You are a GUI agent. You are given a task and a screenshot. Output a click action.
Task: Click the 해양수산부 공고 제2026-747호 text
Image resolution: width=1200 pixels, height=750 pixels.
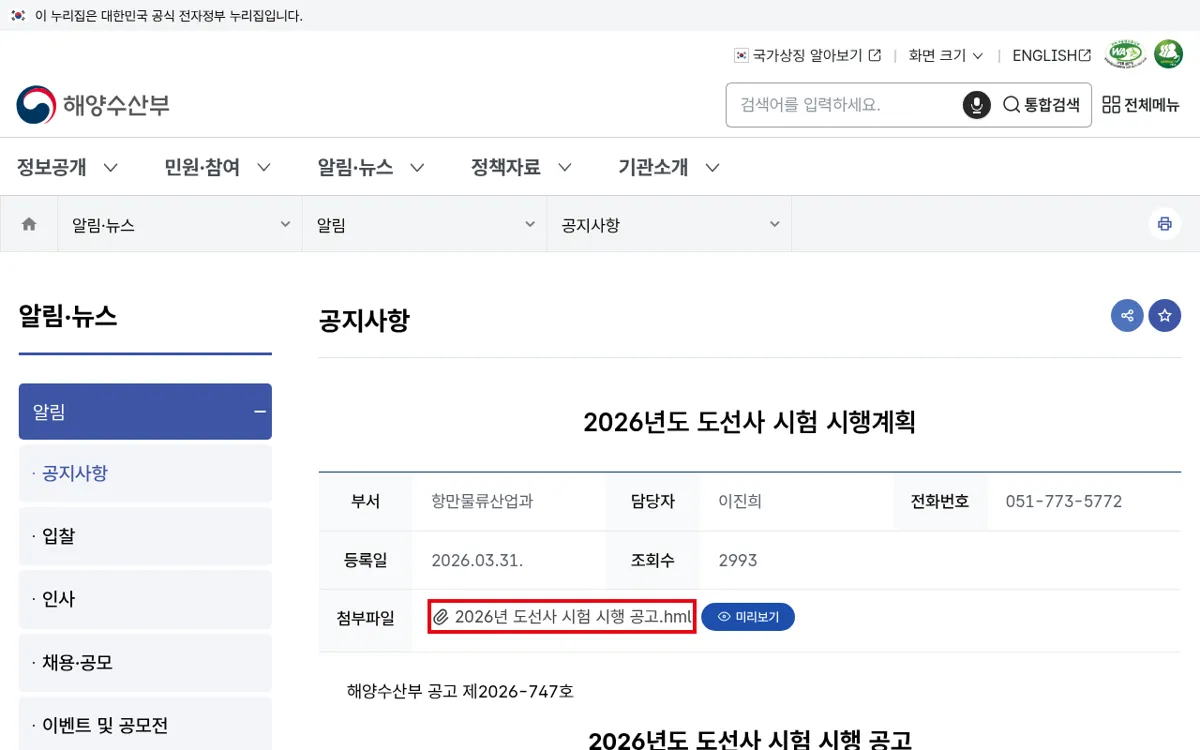[x=460, y=691]
